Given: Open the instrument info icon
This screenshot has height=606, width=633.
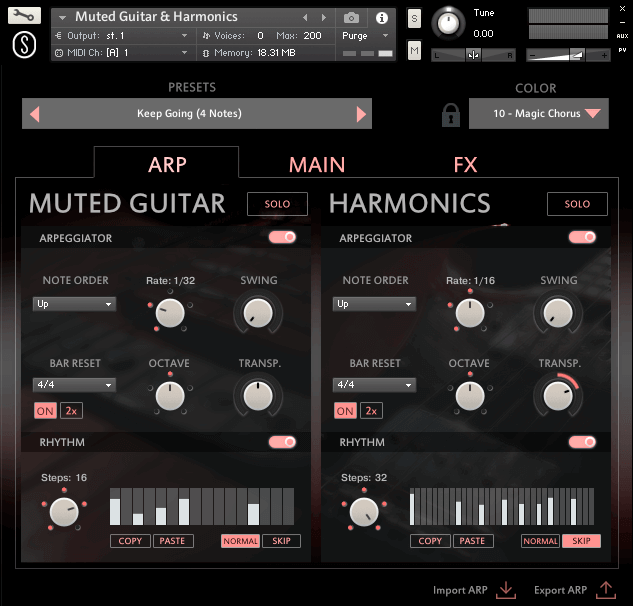Looking at the screenshot, I should tap(381, 18).
